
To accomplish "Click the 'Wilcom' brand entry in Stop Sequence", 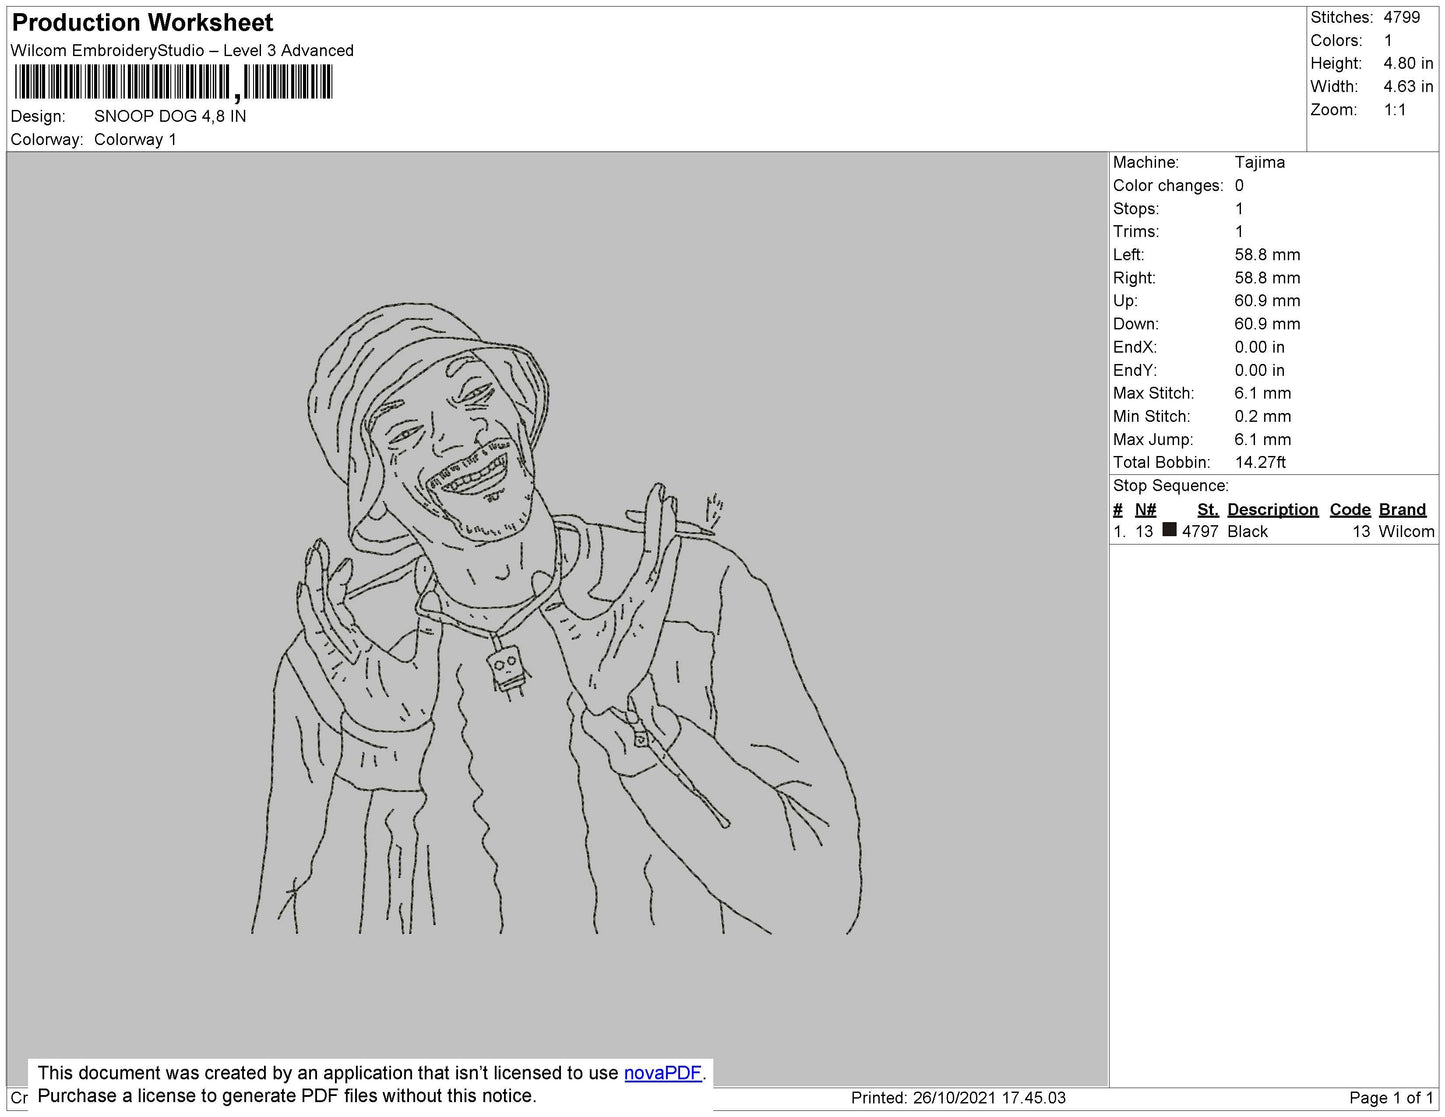I will [x=1407, y=532].
